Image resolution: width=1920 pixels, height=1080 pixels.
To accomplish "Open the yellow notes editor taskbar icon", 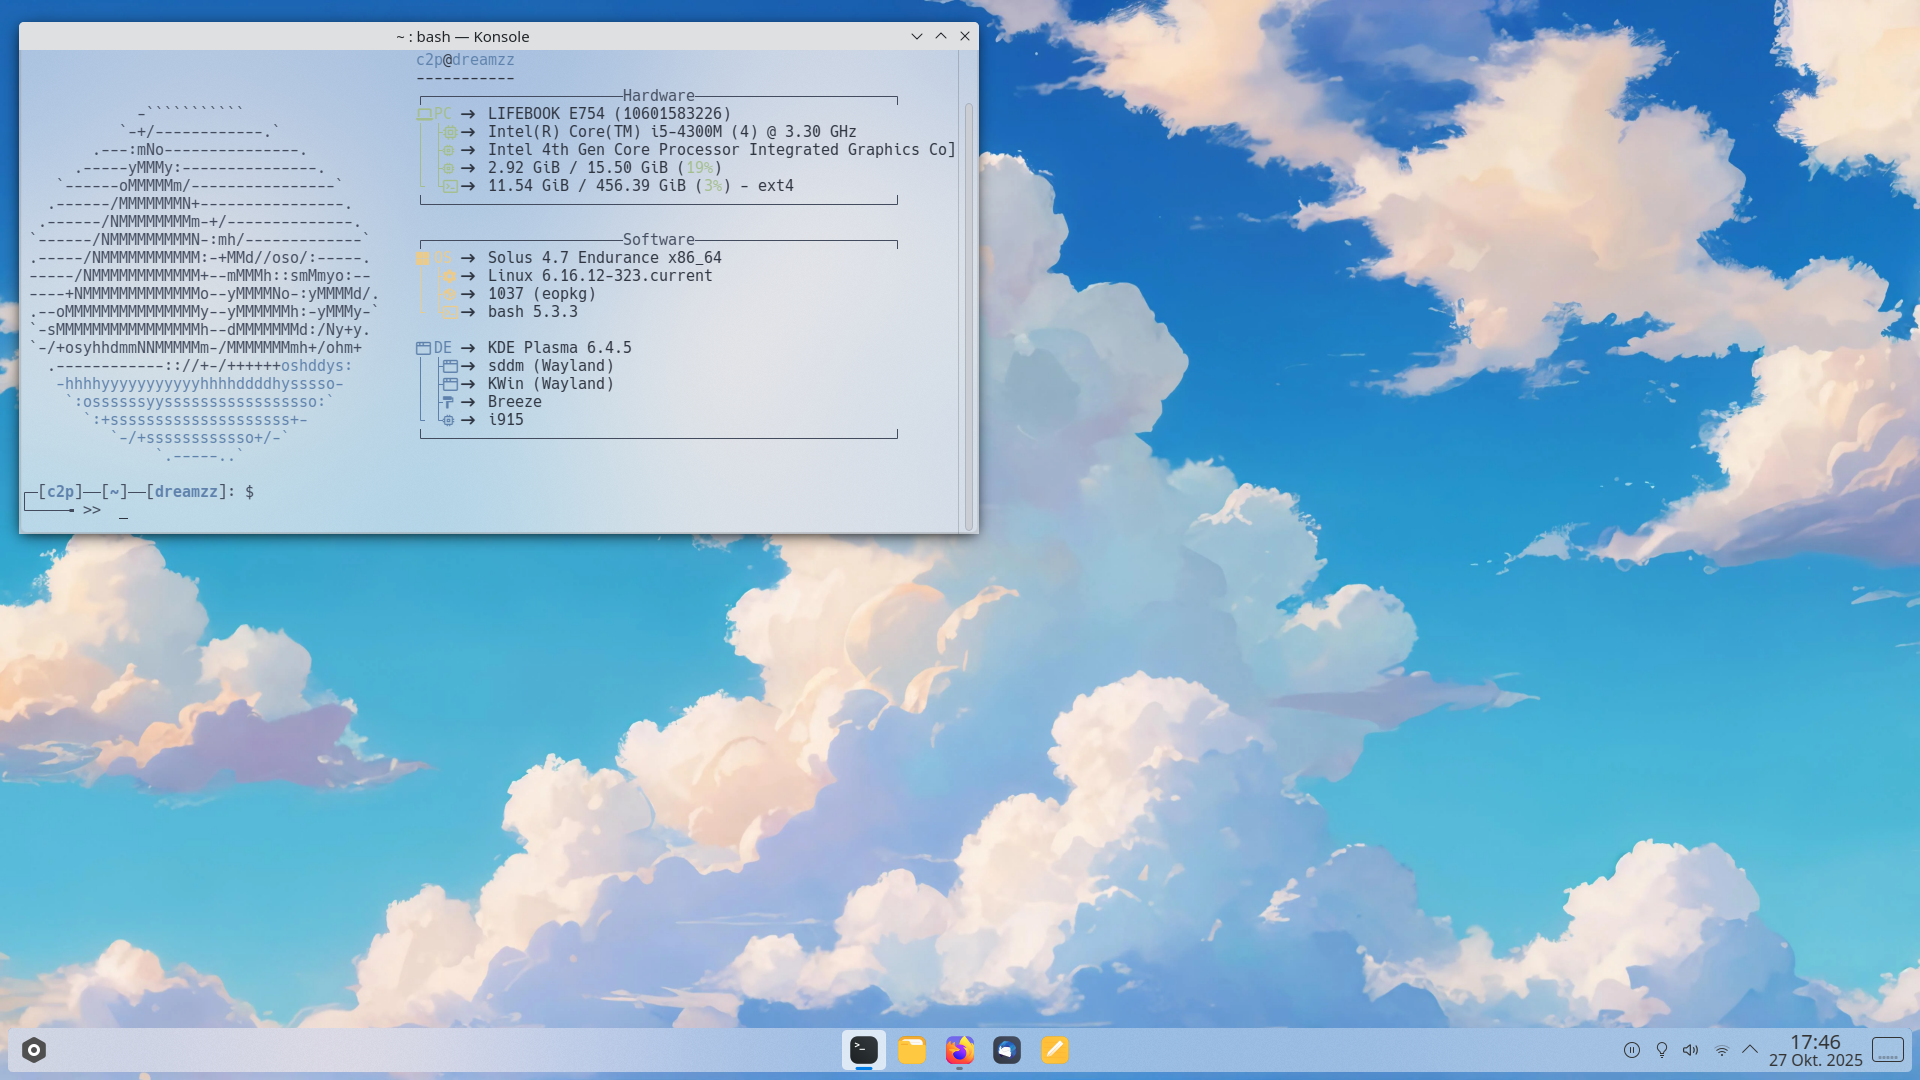I will [x=1055, y=1050].
